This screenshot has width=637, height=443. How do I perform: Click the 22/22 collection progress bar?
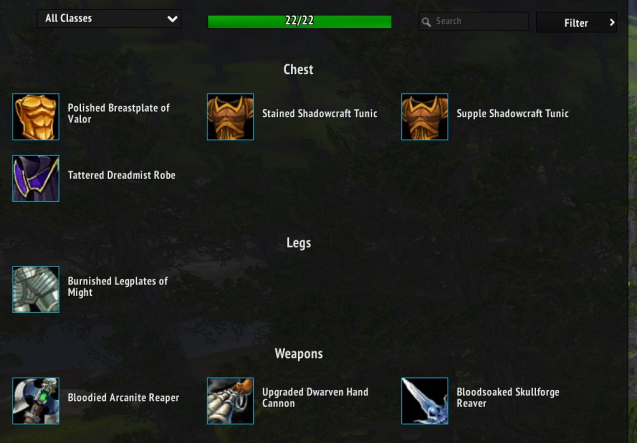click(299, 22)
